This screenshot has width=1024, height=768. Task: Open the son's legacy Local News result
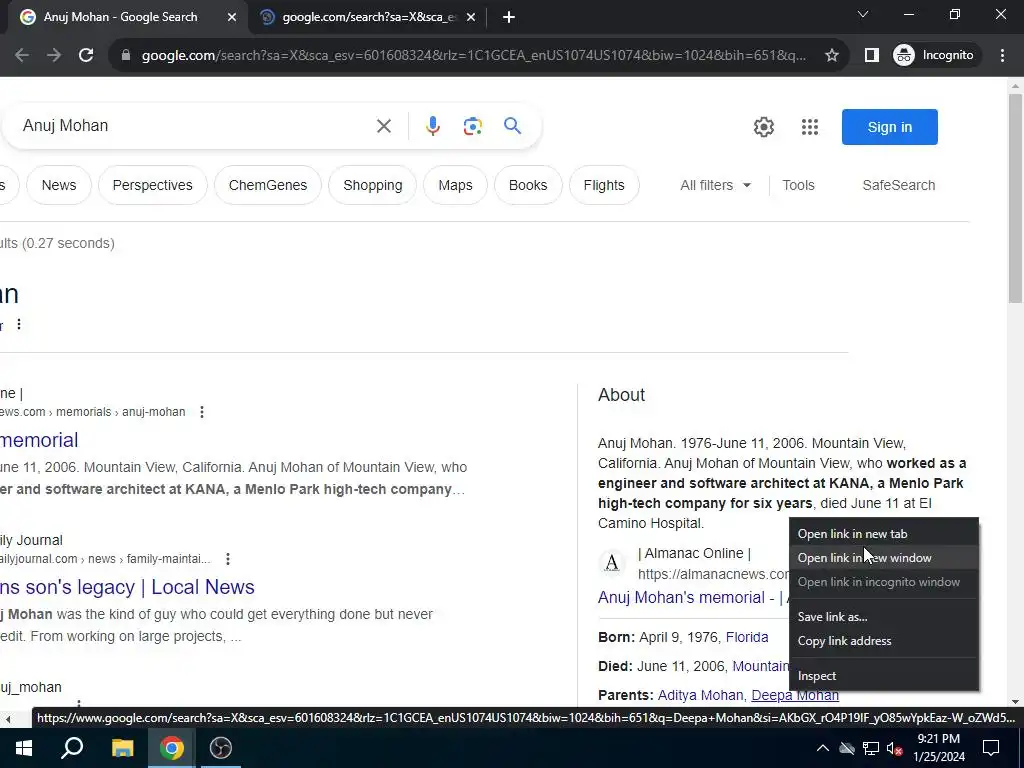[127, 587]
